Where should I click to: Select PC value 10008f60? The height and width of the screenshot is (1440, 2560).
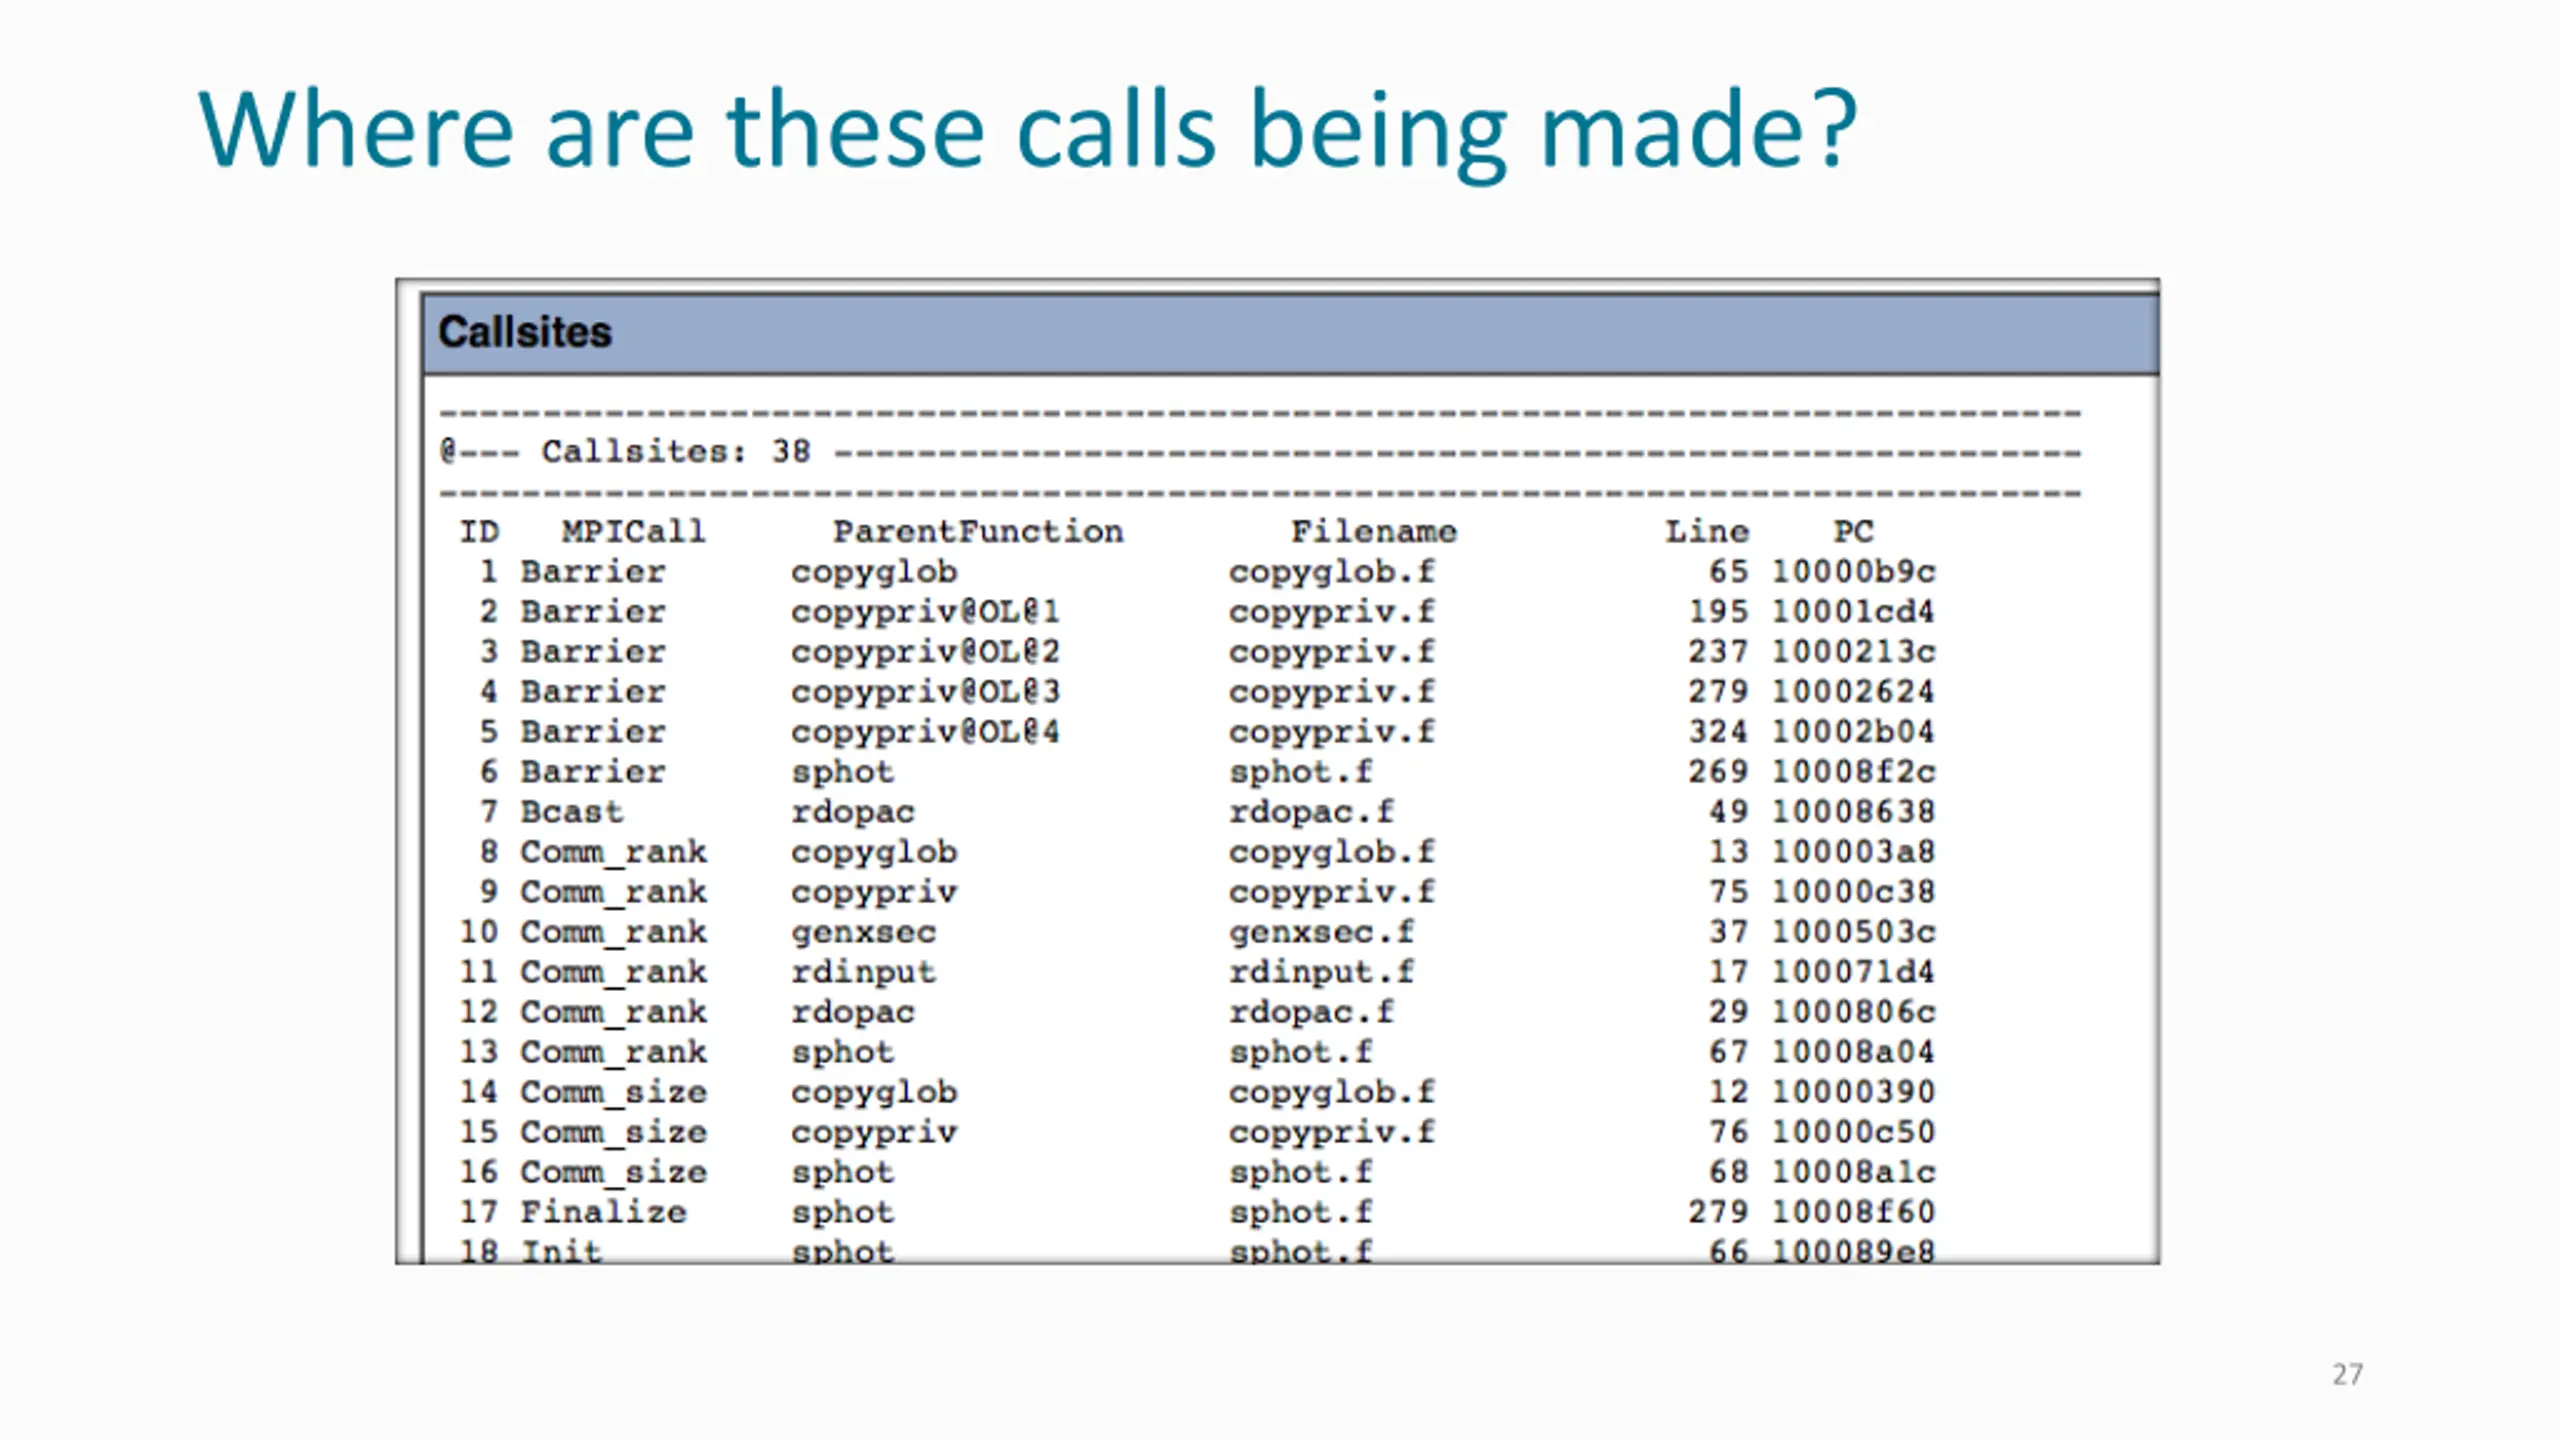click(1853, 1211)
